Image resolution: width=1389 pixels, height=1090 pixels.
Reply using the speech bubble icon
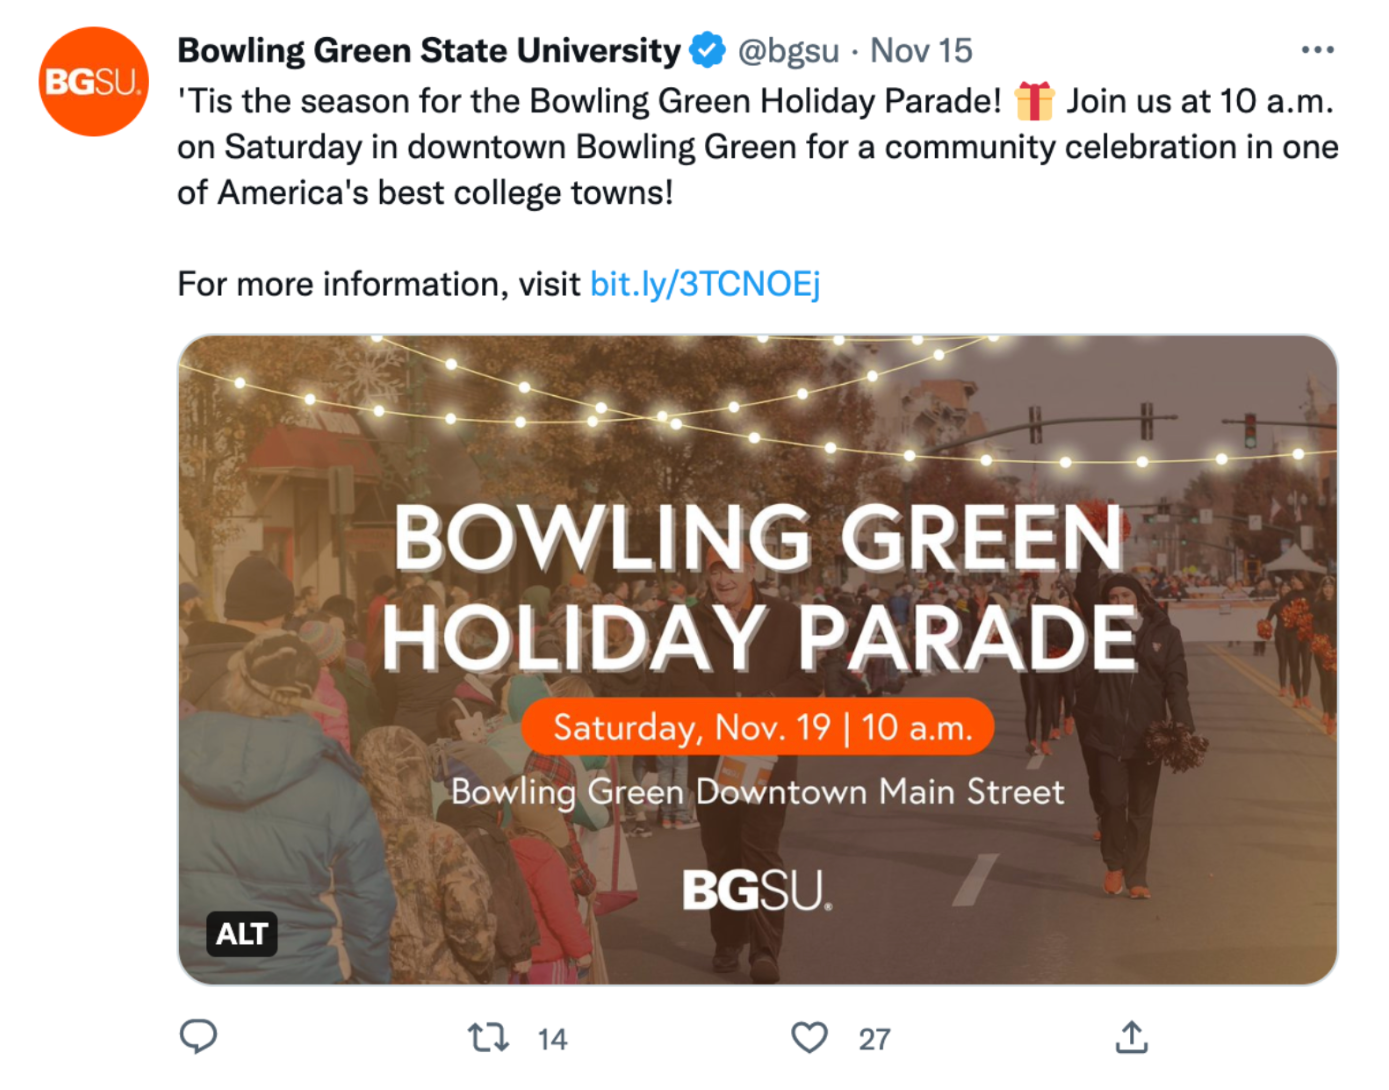(198, 1037)
